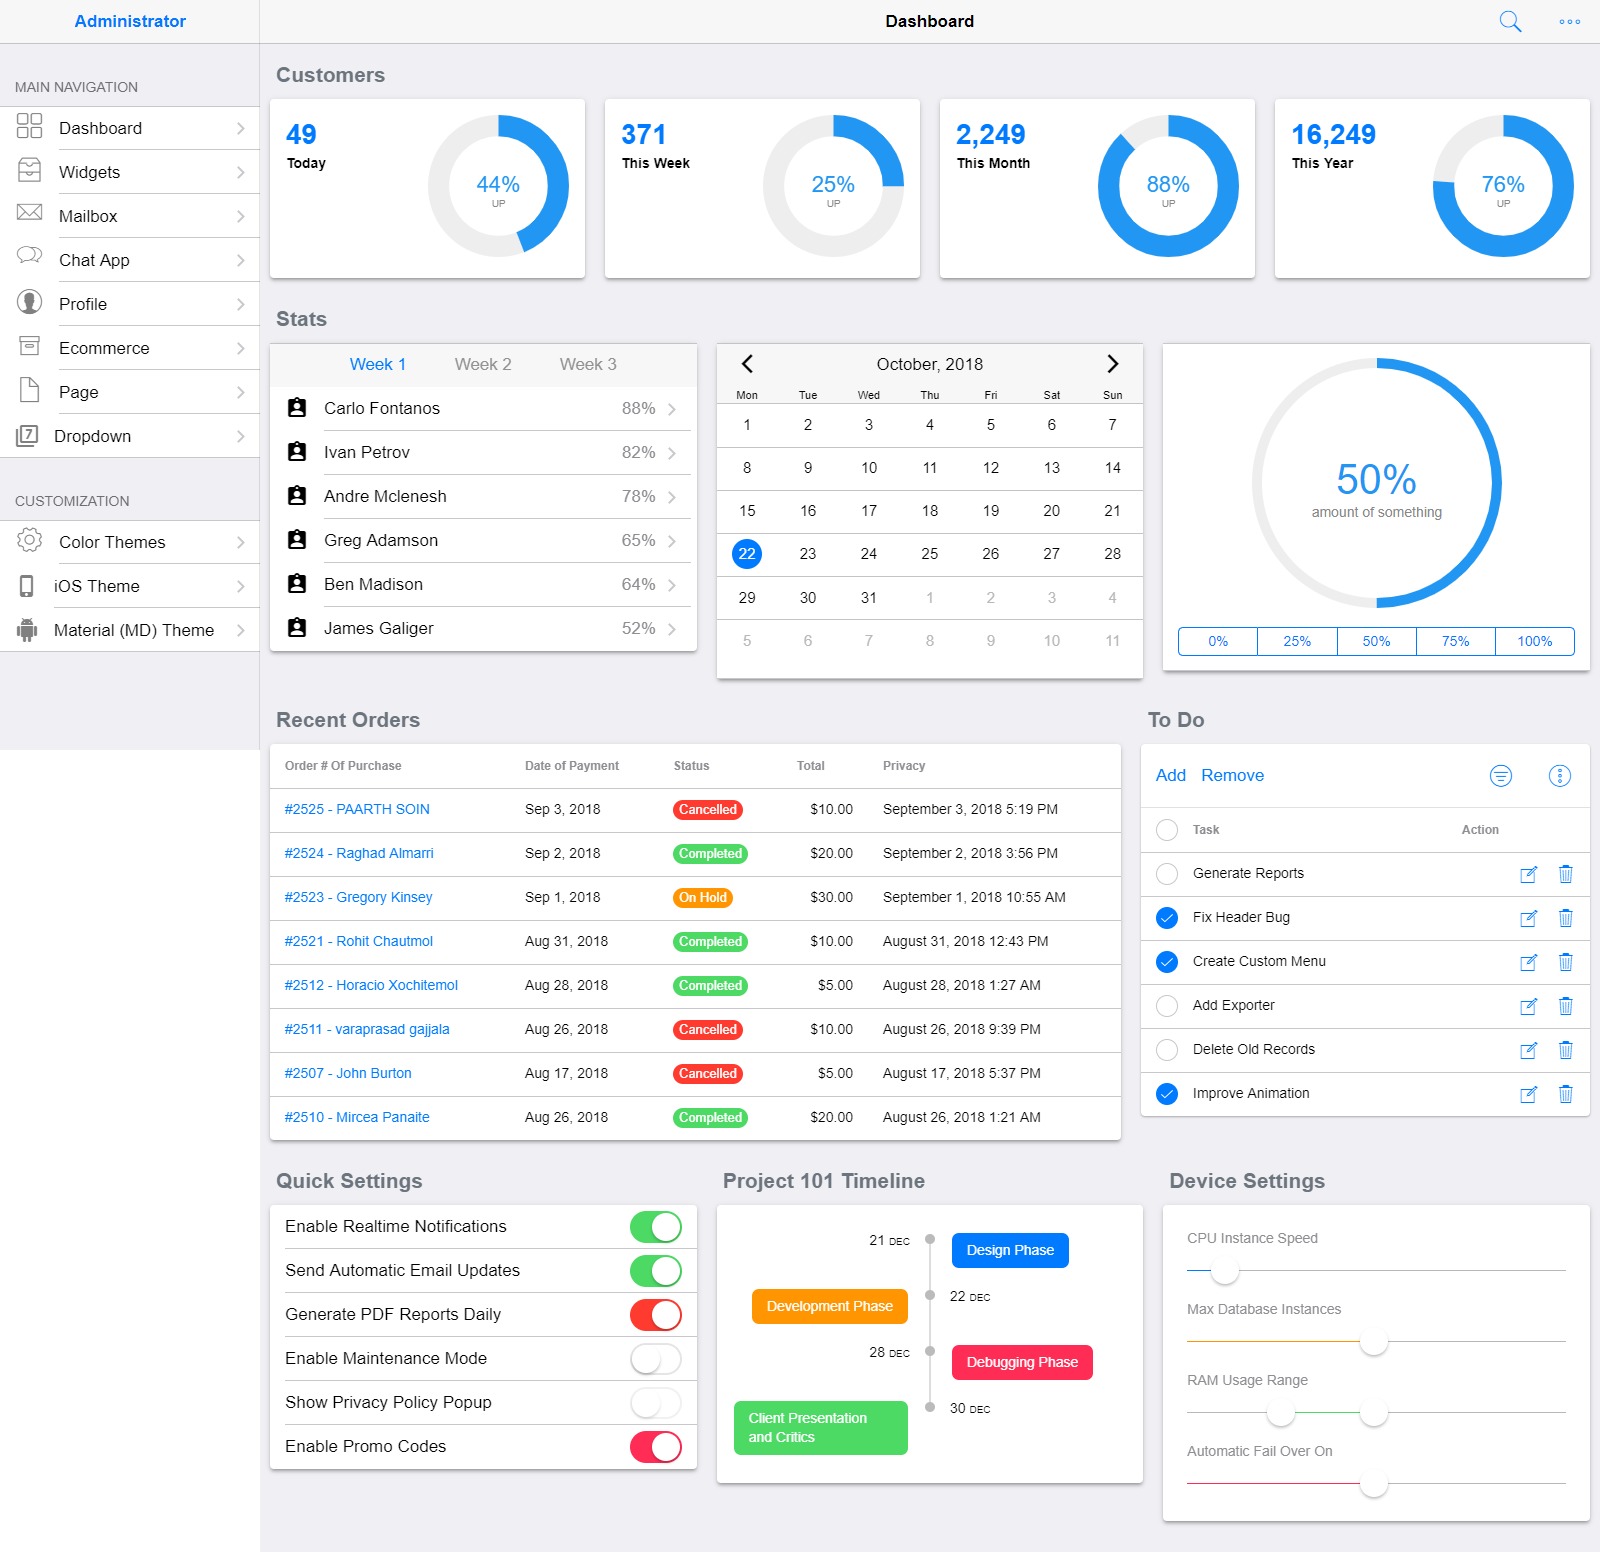The height and width of the screenshot is (1552, 1600).
Task: Expand the Color Themes menu chevron
Action: pyautogui.click(x=240, y=542)
